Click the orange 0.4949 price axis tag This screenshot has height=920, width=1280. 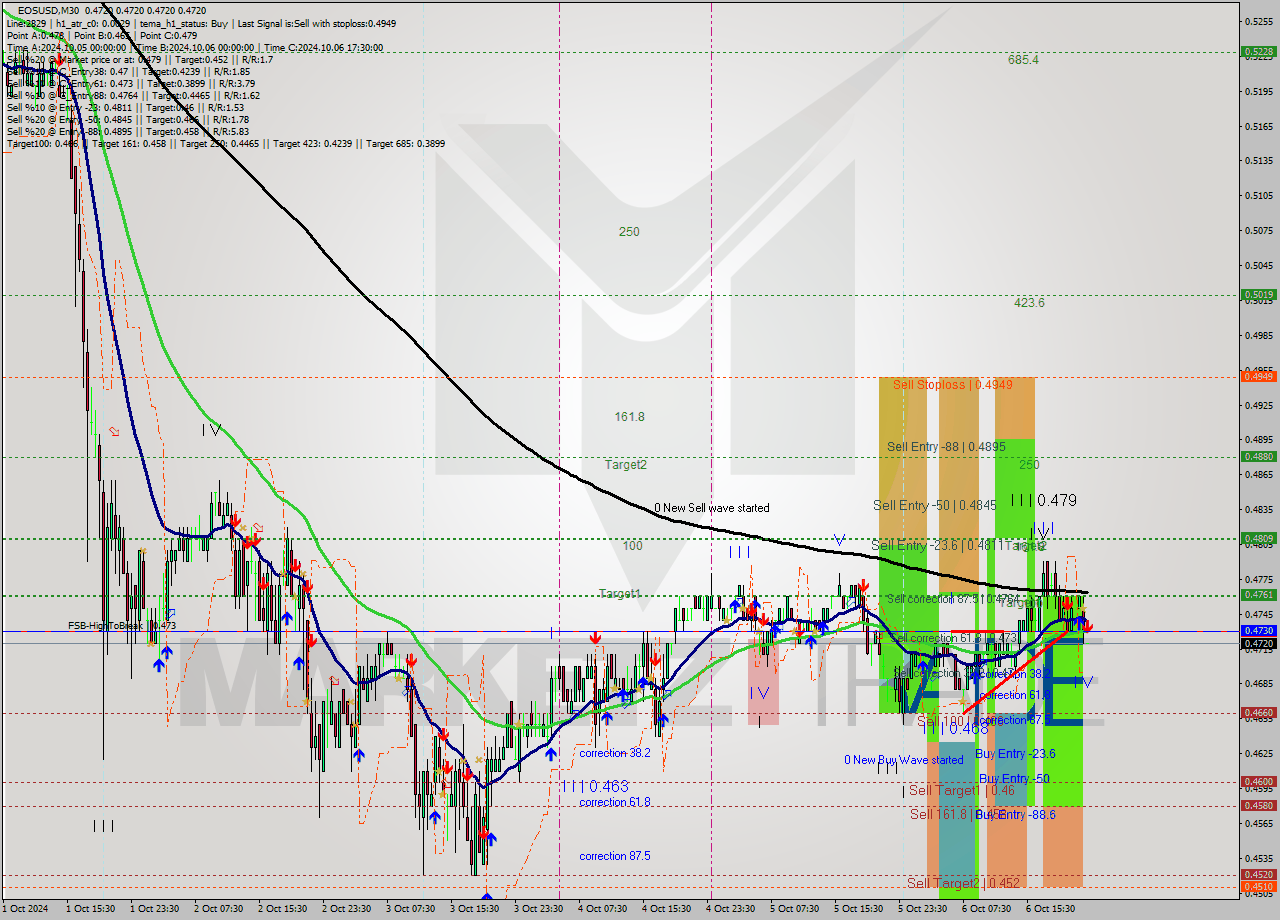click(1258, 376)
